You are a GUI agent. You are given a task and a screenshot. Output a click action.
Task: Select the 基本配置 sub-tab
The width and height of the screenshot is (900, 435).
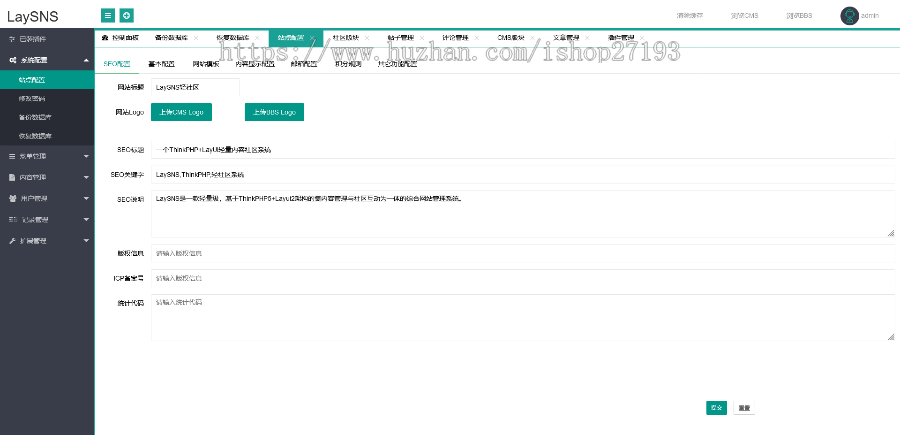click(x=161, y=64)
